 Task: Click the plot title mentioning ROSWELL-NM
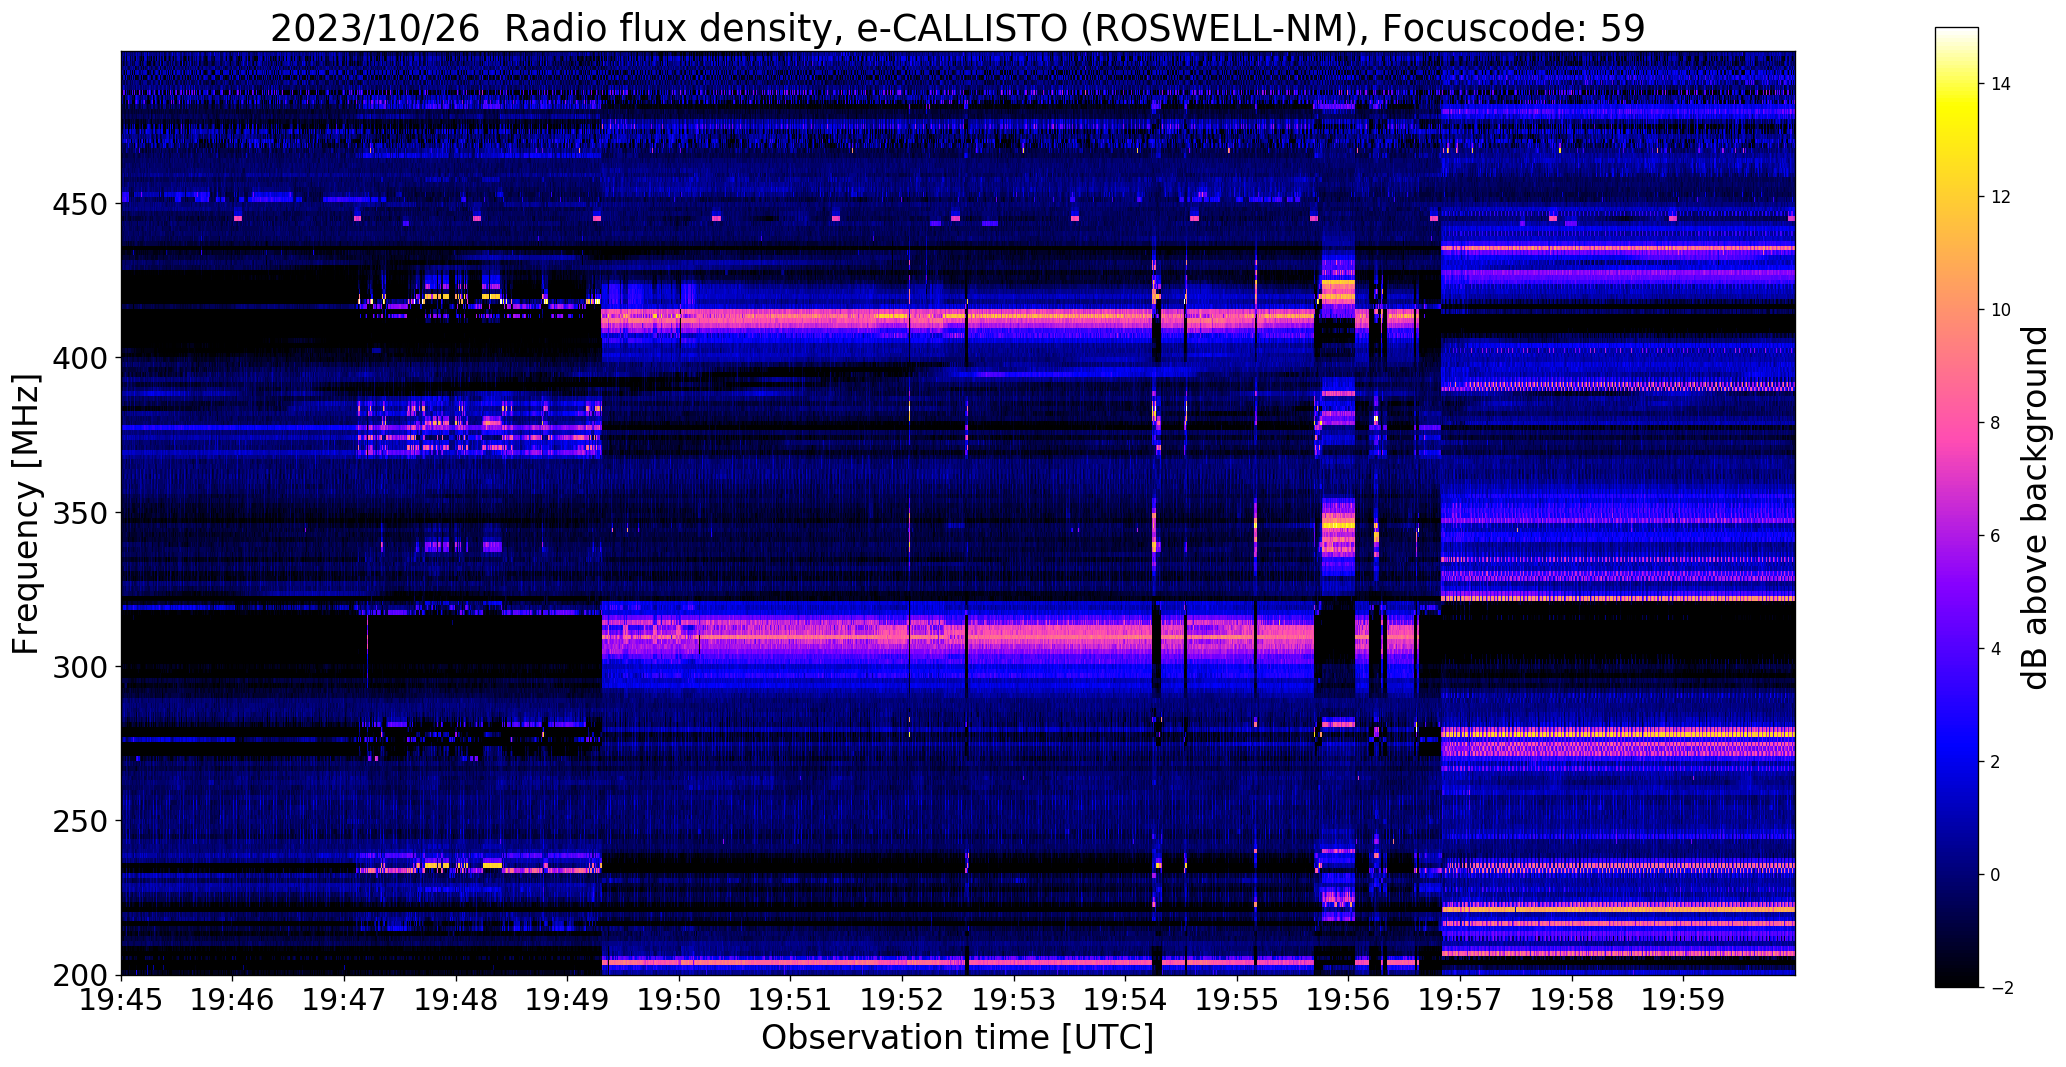click(x=957, y=28)
